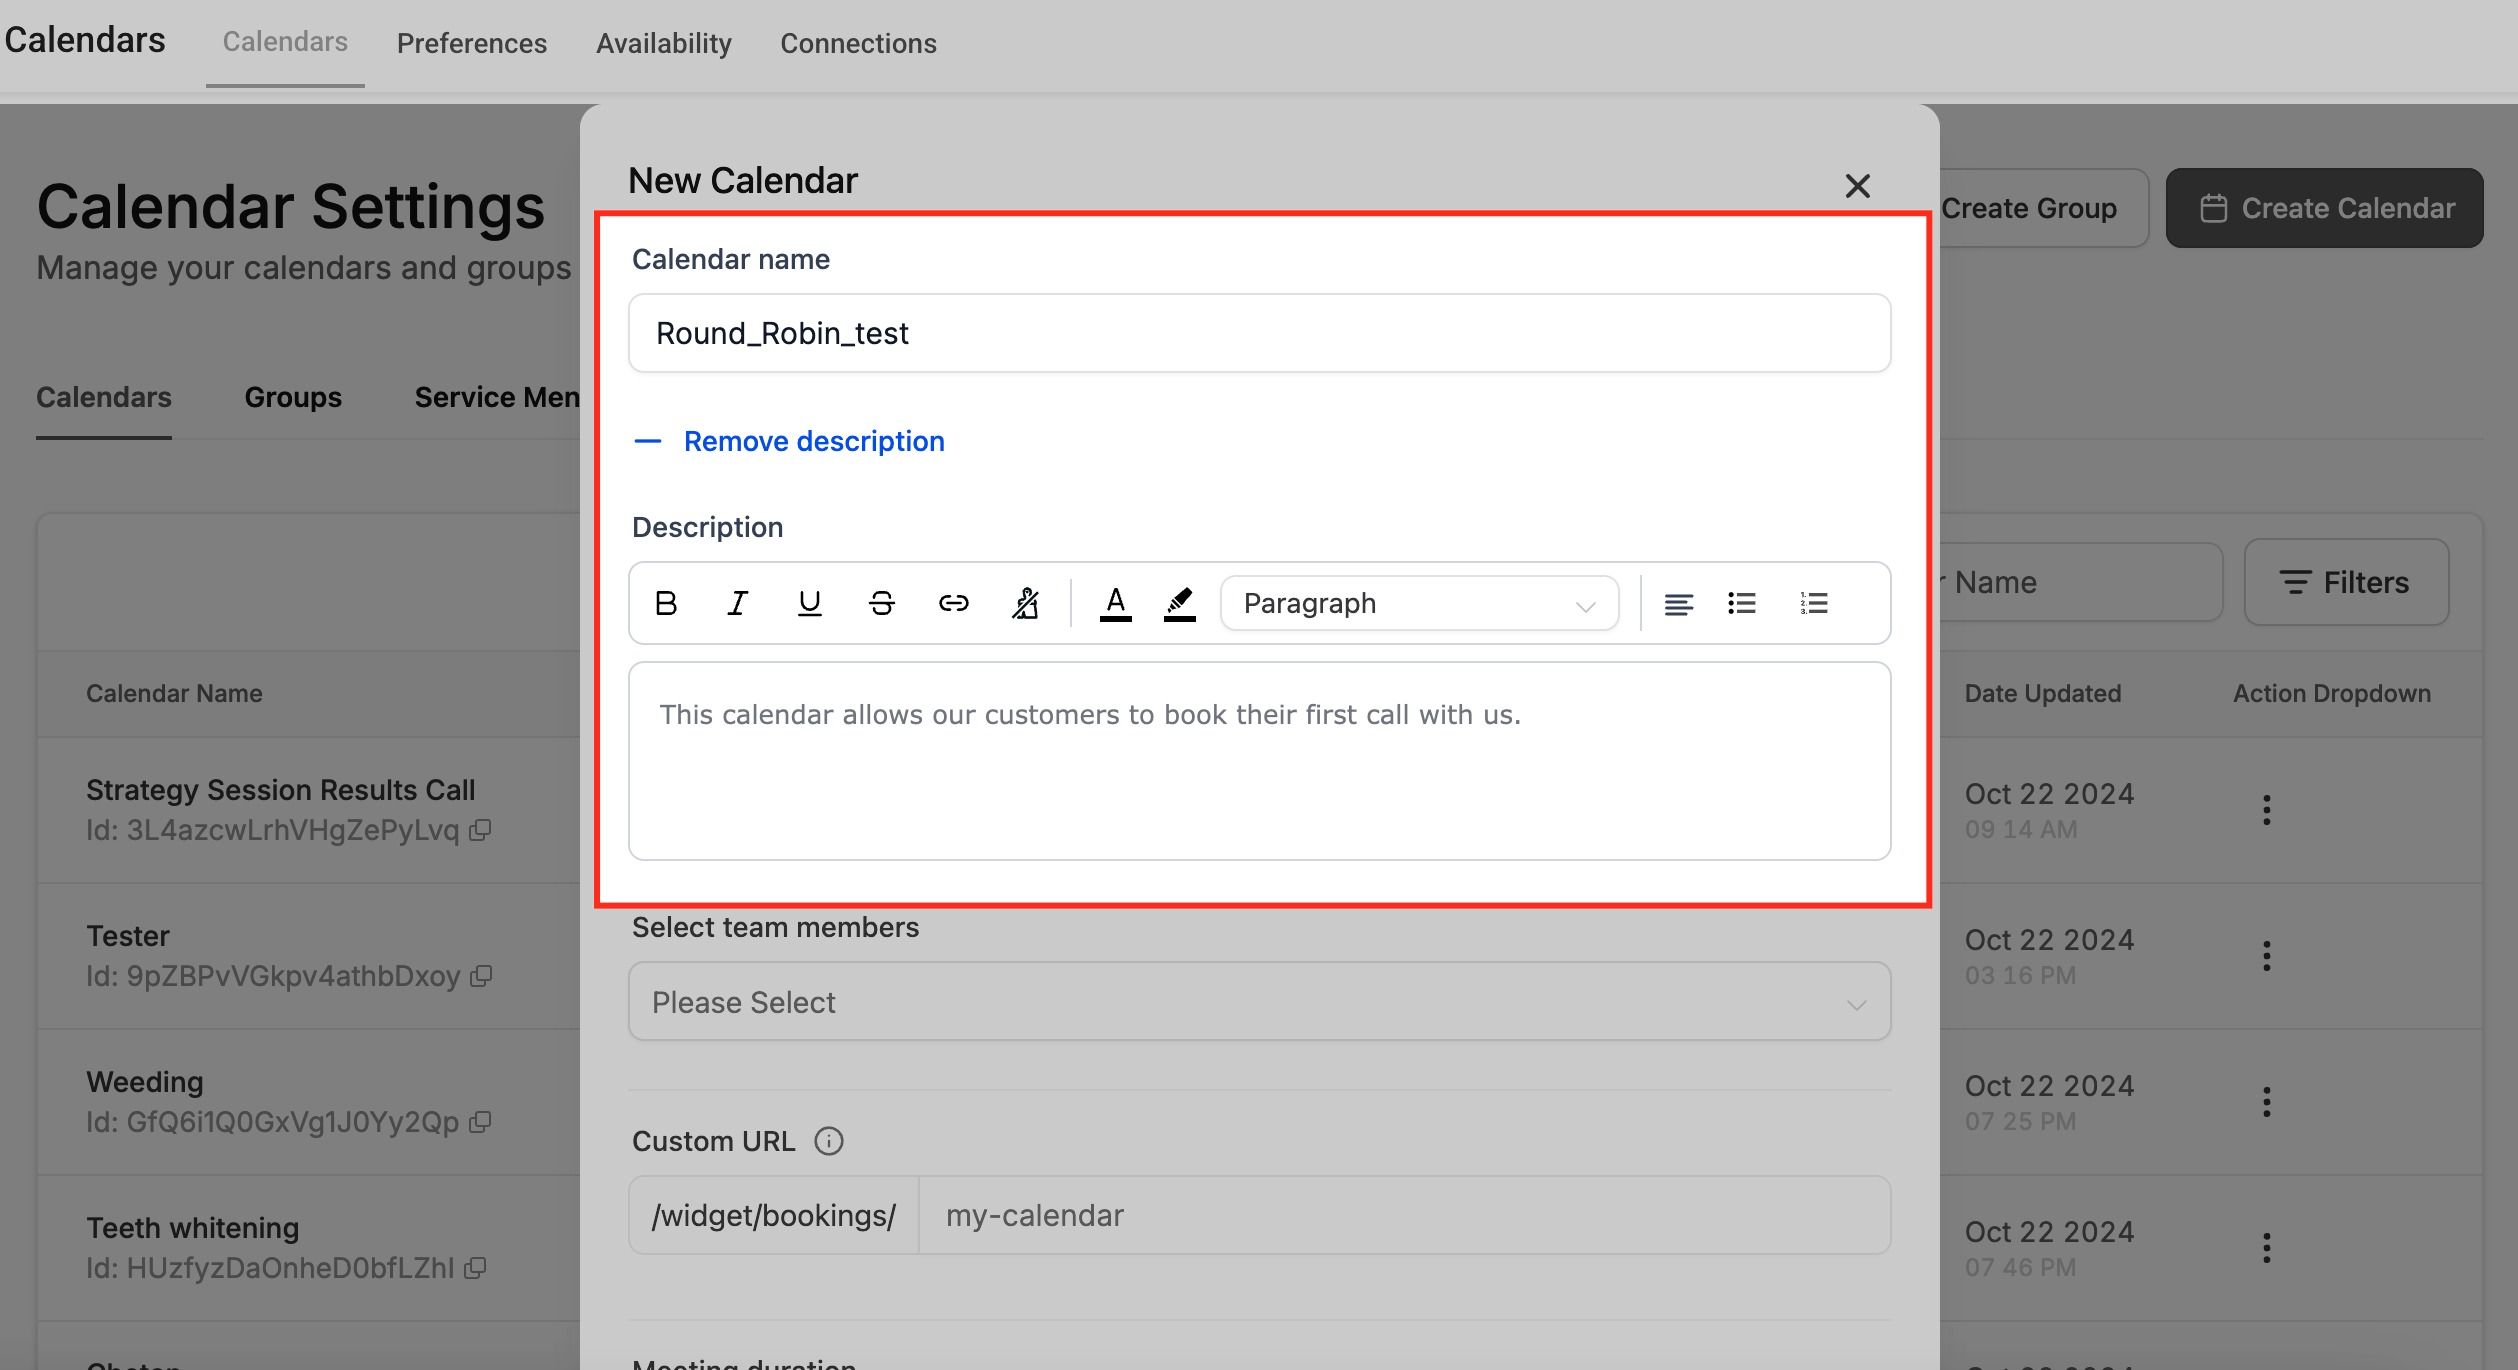Switch to the Groups tab
The height and width of the screenshot is (1370, 2518).
[x=293, y=397]
